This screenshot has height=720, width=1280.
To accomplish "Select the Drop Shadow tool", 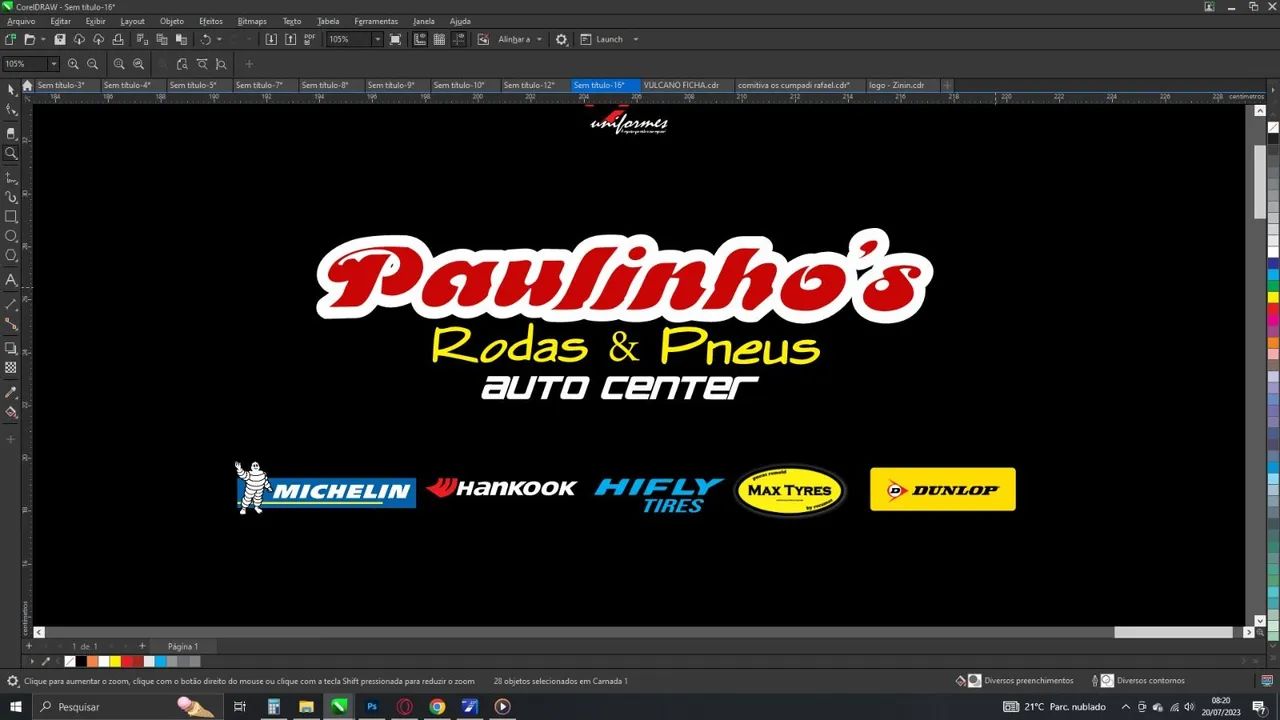I will point(11,348).
